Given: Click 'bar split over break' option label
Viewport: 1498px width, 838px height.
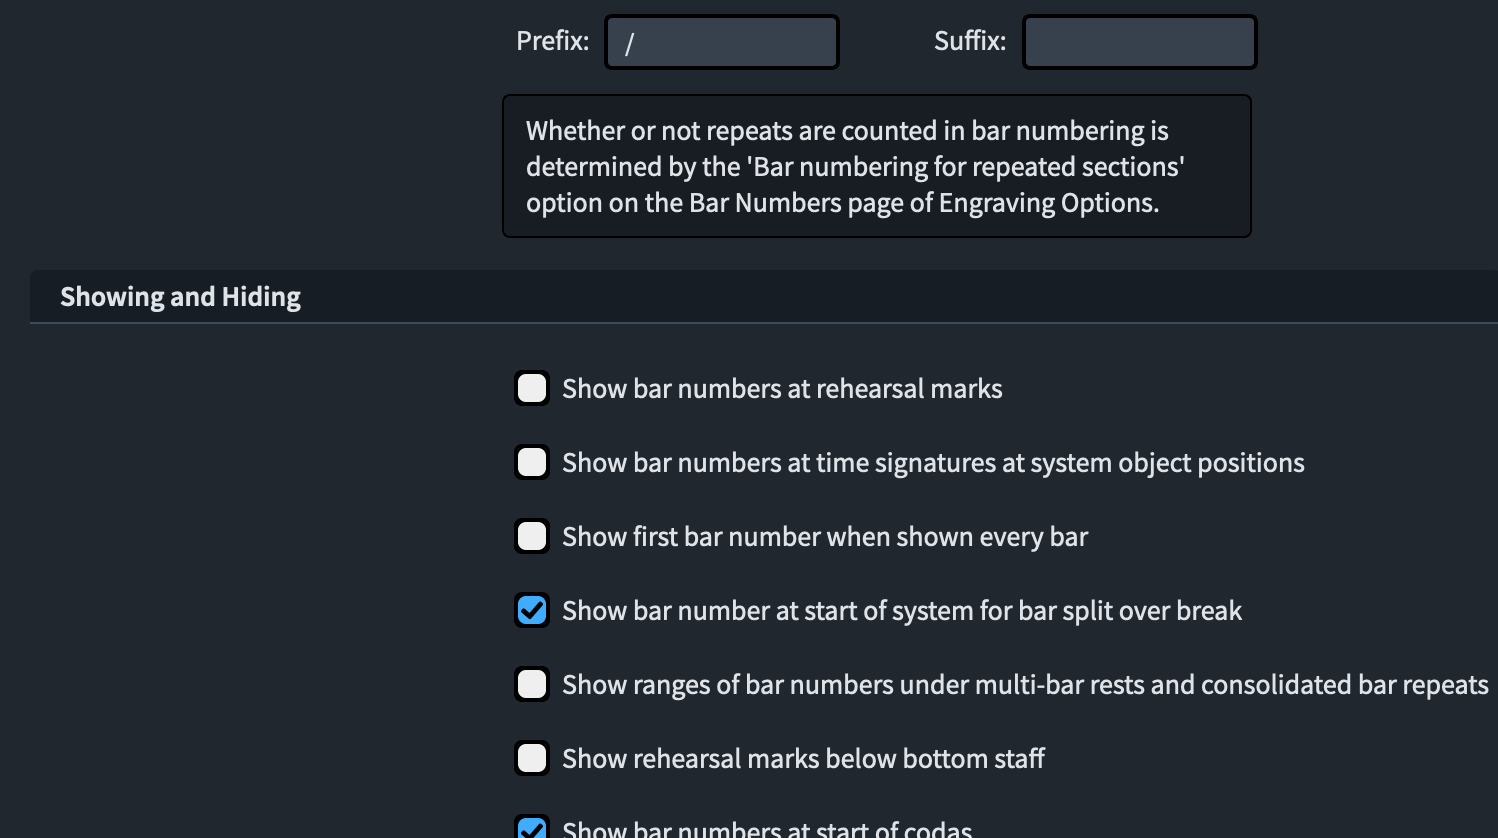Looking at the screenshot, I should pyautogui.click(x=902, y=611).
